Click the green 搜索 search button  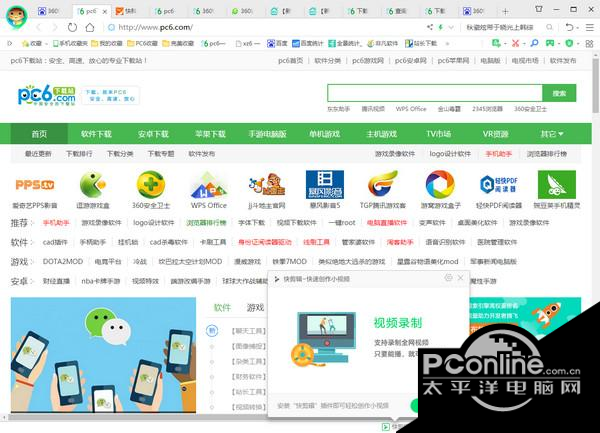tap(559, 93)
